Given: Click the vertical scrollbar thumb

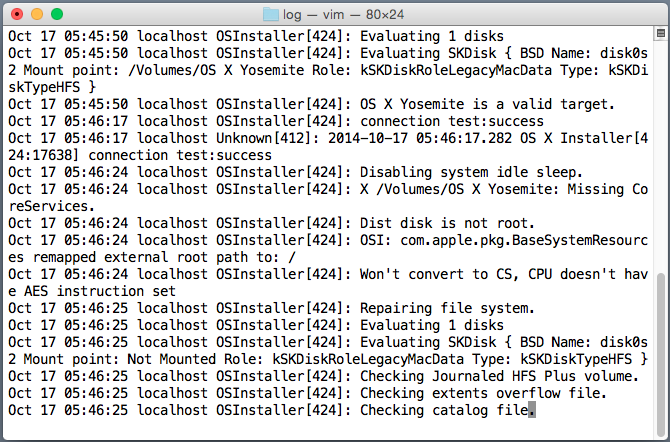Looking at the screenshot, I should pos(661,353).
